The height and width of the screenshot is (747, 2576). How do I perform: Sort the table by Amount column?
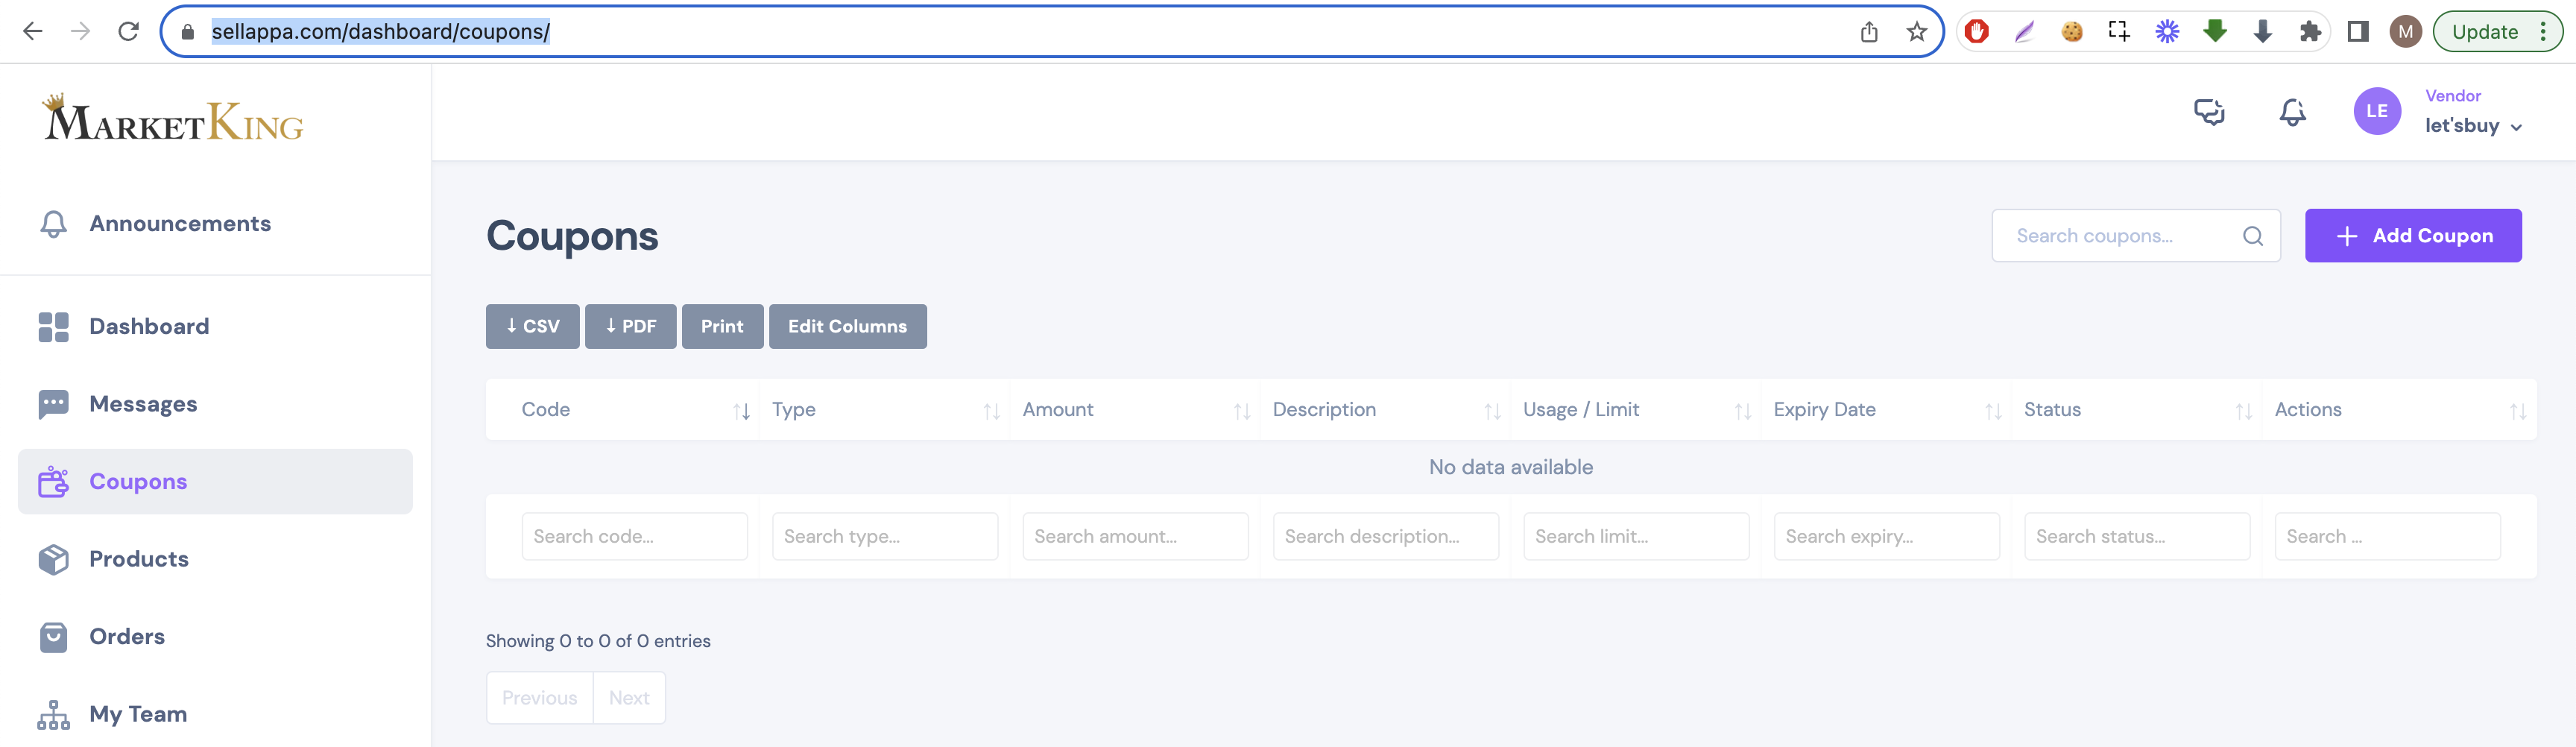coord(1135,410)
